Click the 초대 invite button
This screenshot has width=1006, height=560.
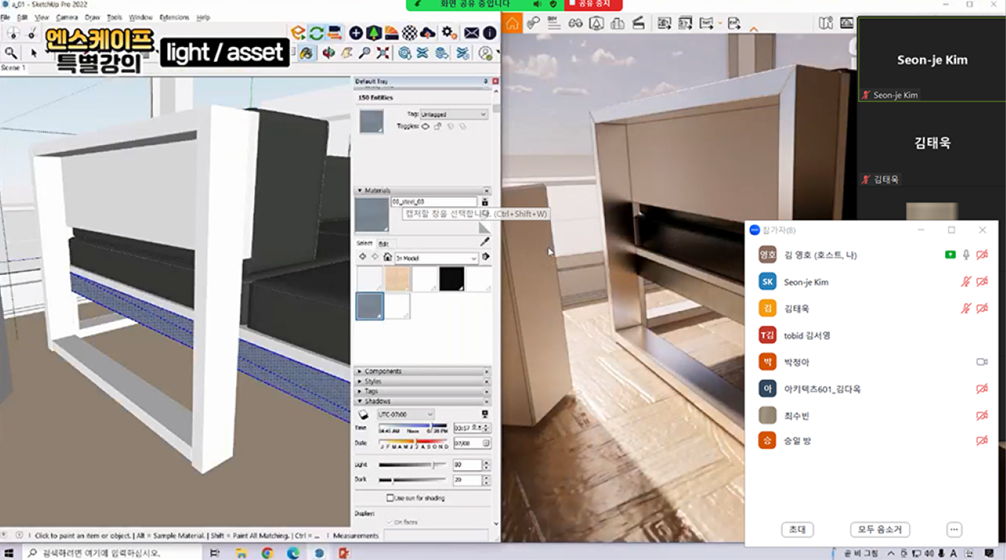click(x=797, y=529)
